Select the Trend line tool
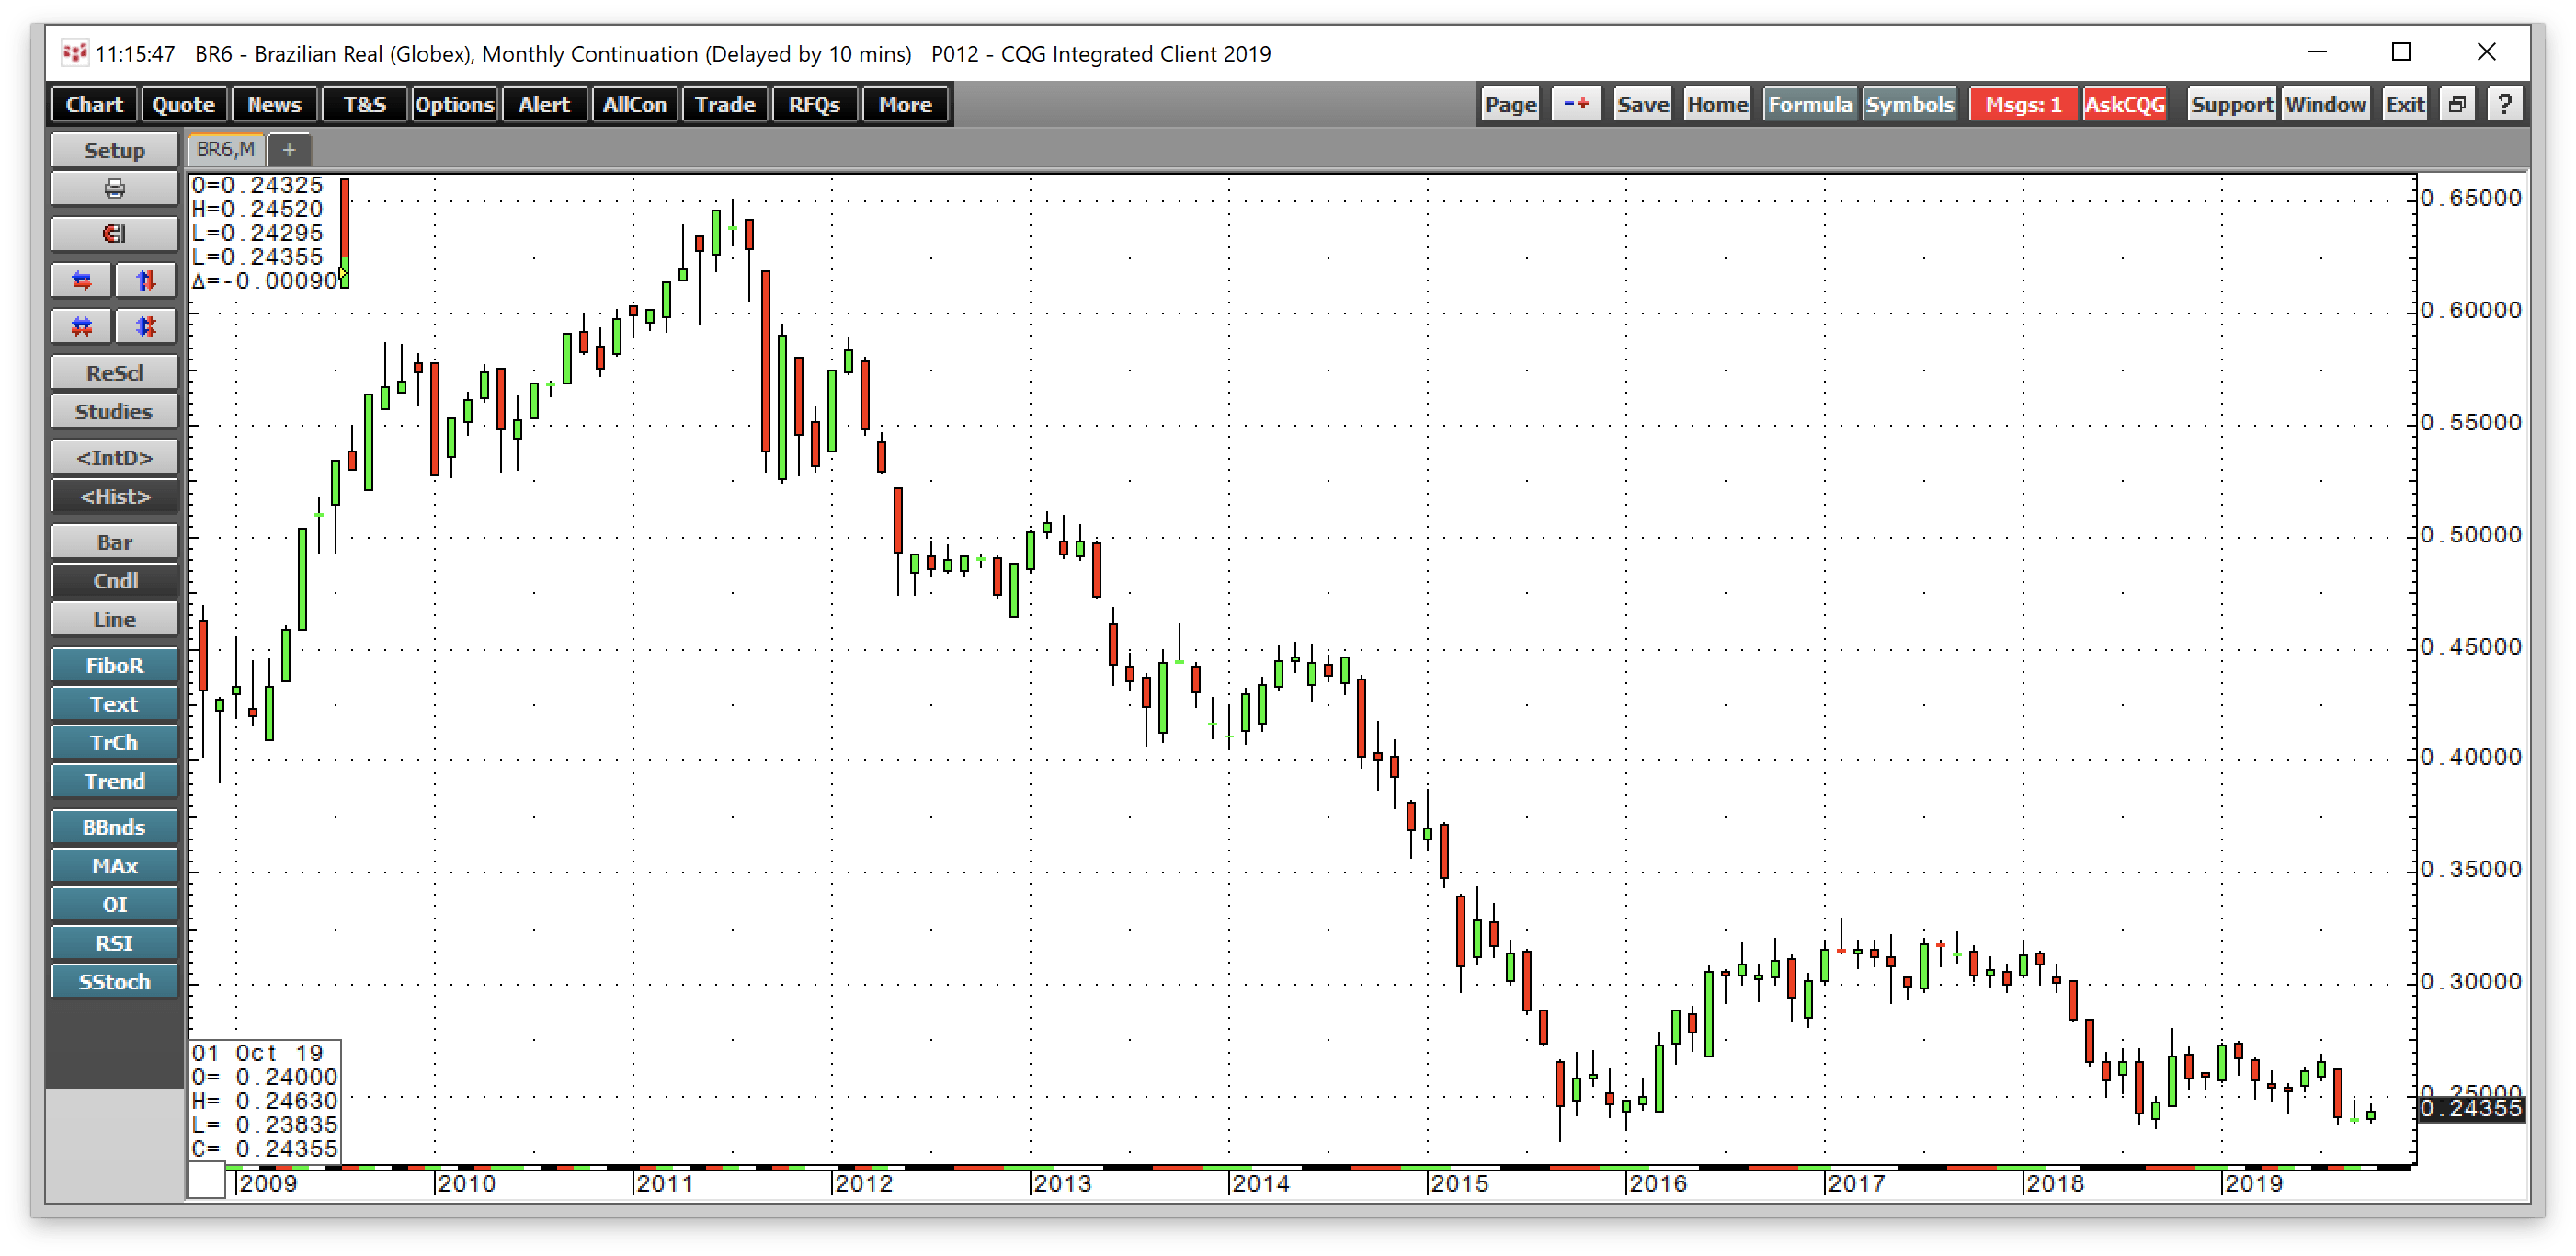 coord(114,782)
